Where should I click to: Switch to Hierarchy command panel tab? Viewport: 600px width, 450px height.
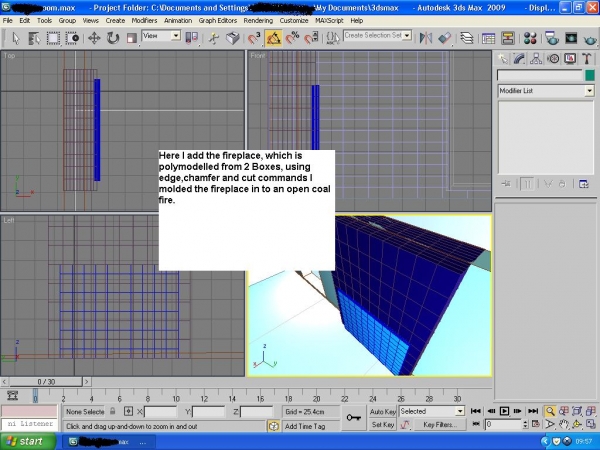pos(536,59)
